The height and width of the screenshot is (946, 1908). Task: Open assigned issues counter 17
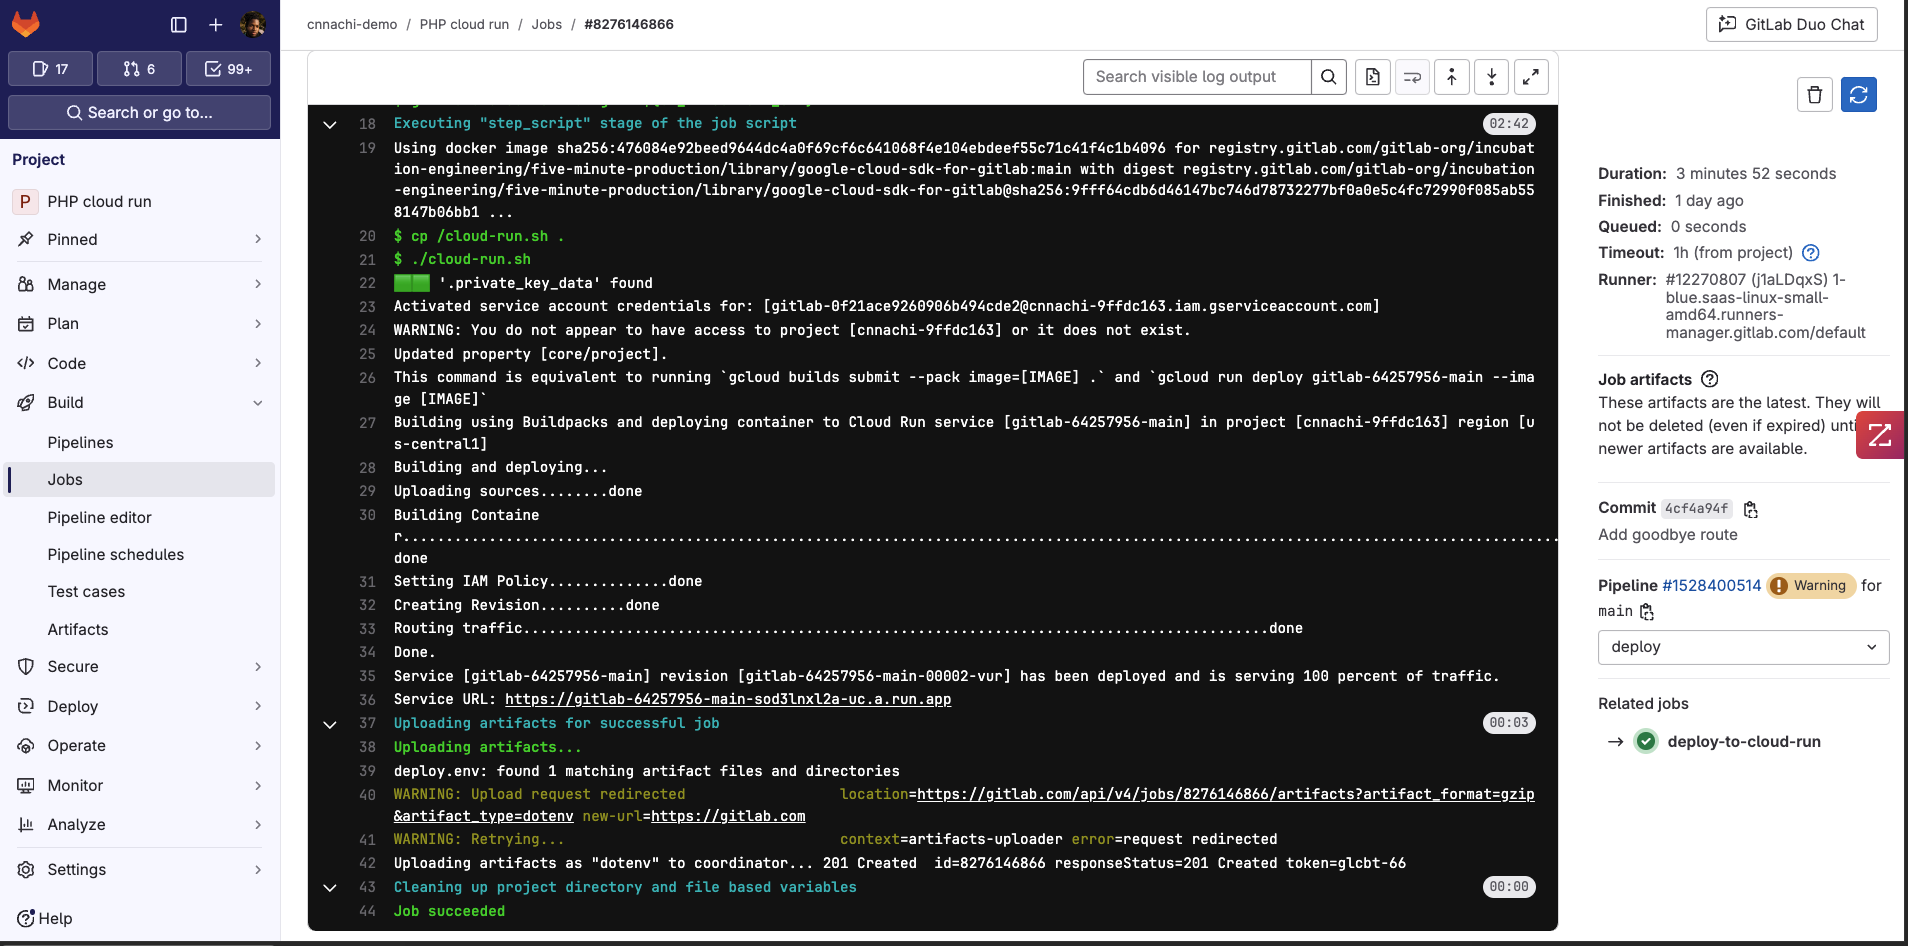pos(50,69)
